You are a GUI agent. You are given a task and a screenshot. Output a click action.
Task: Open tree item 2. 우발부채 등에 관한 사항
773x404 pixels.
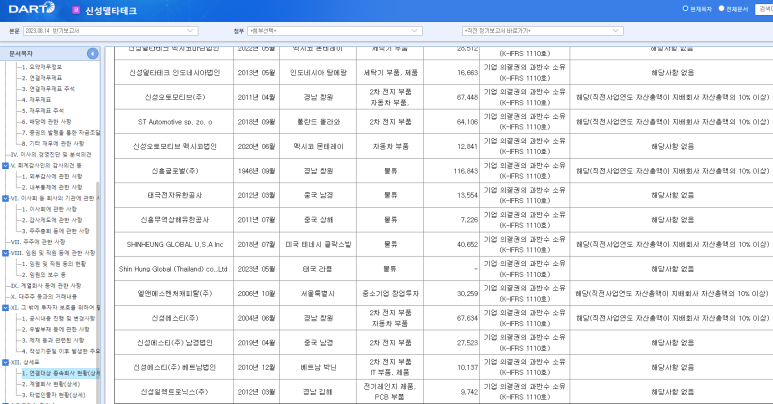55,329
